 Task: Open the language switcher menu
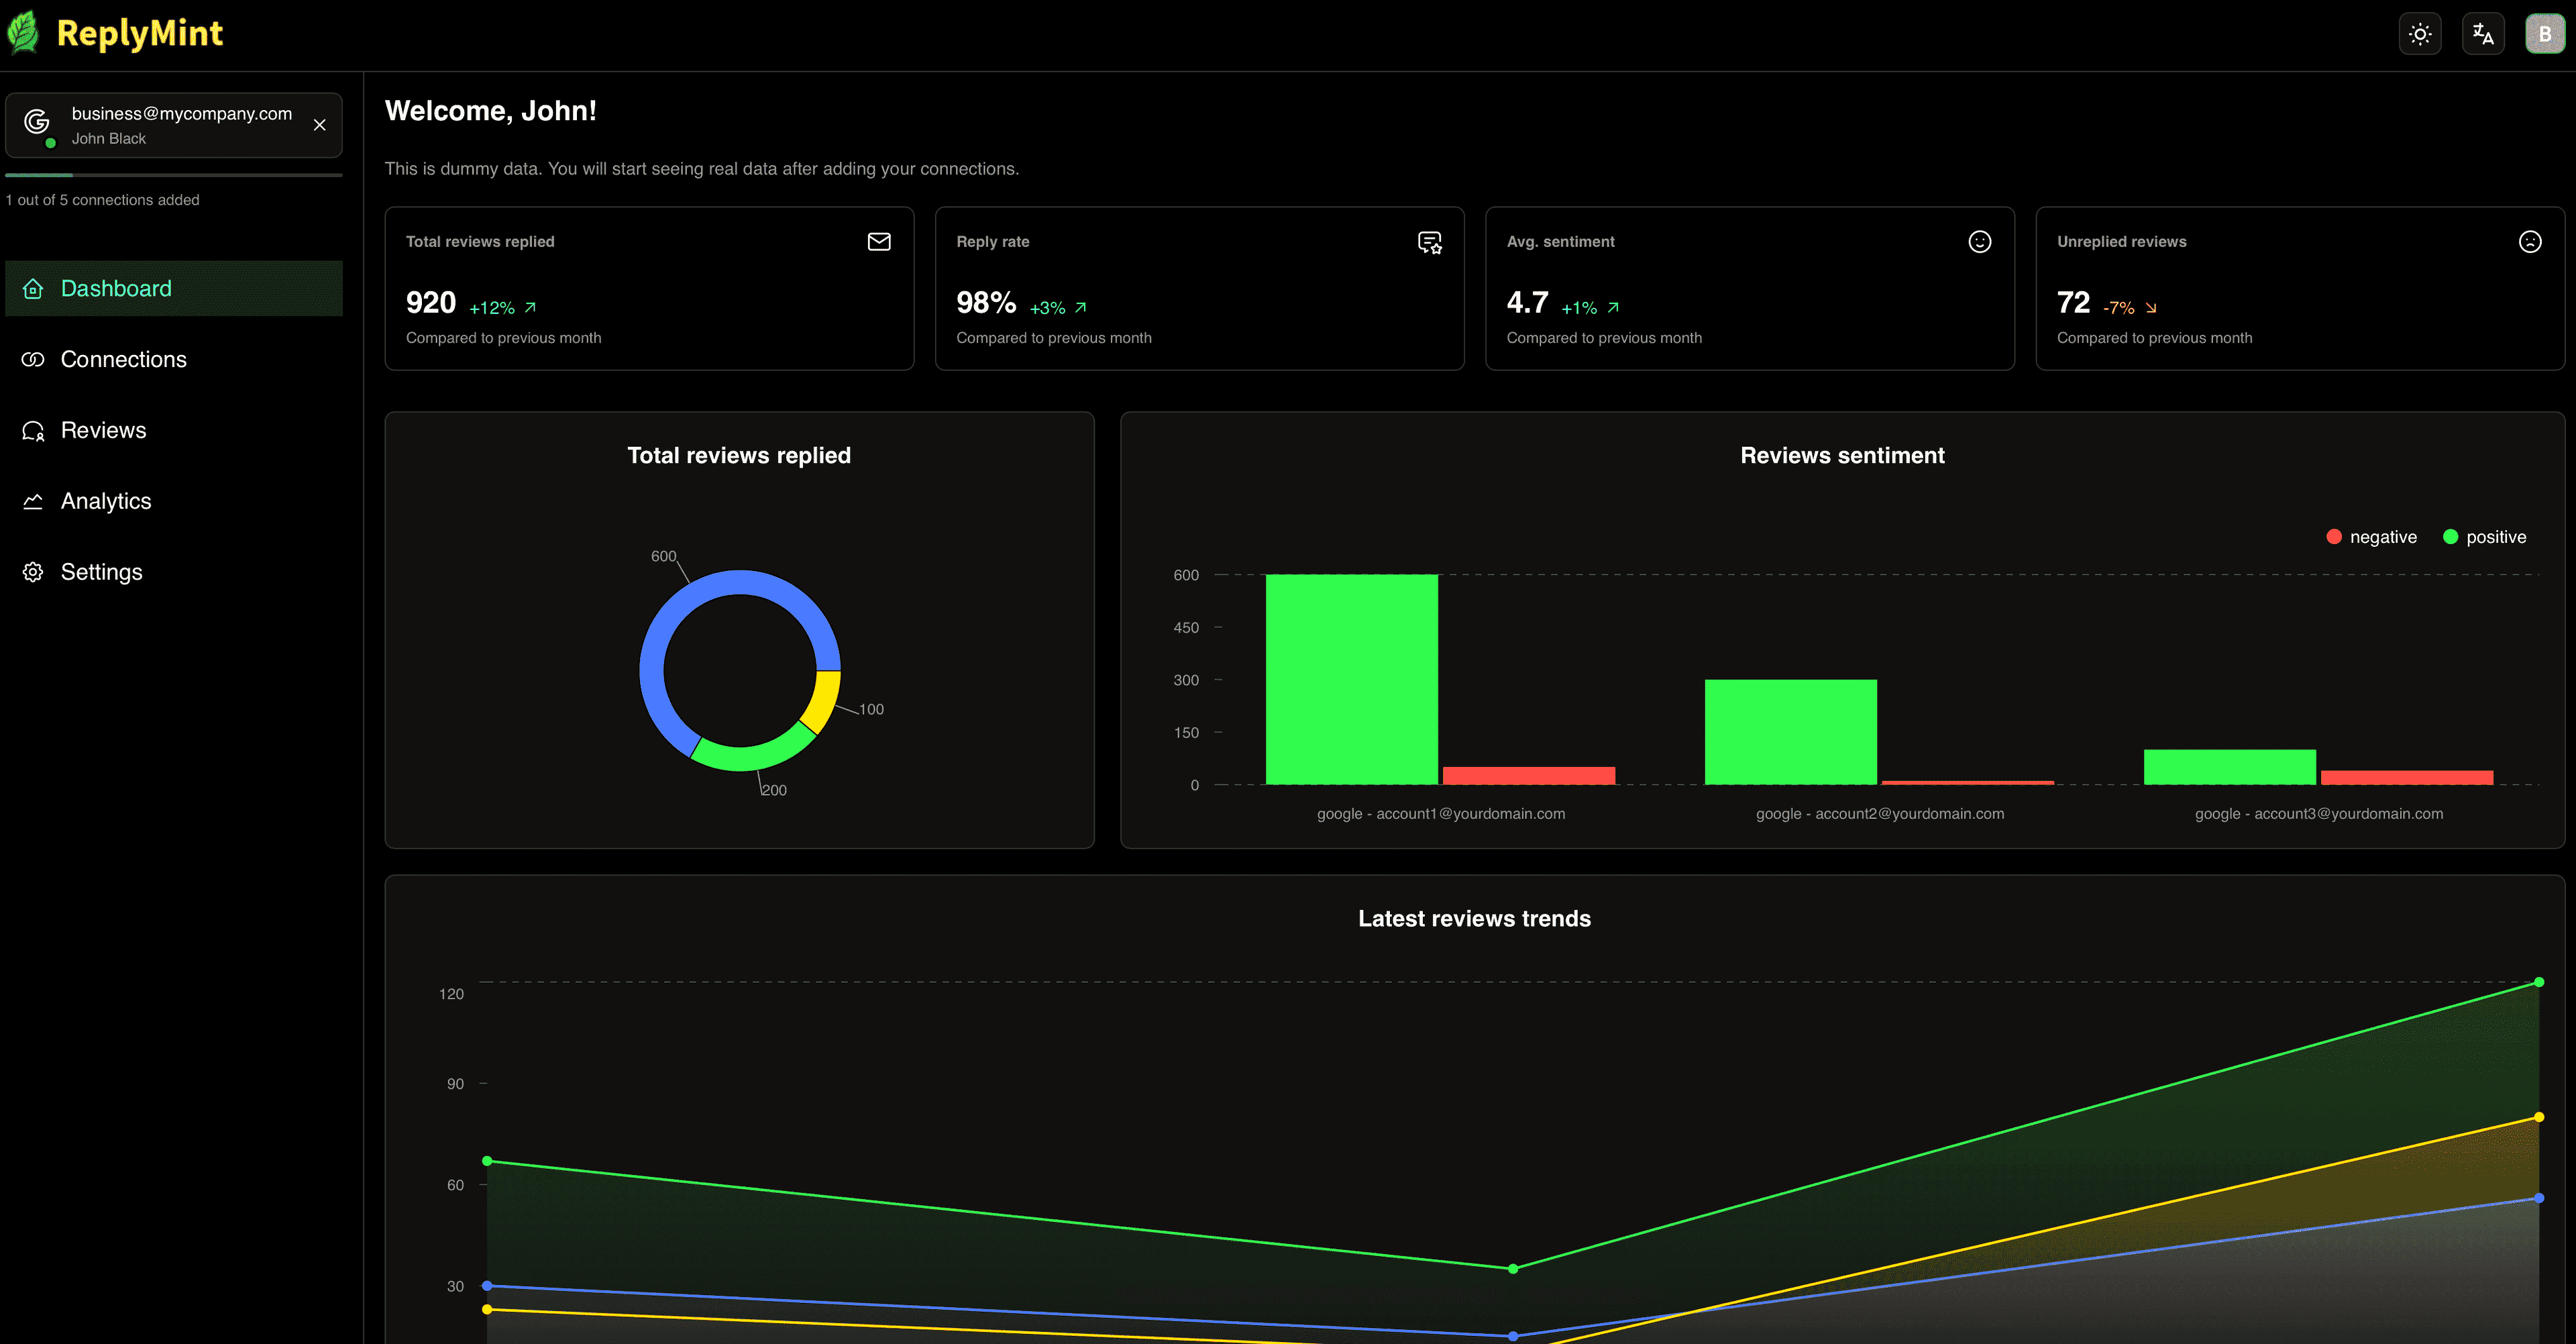click(2483, 33)
